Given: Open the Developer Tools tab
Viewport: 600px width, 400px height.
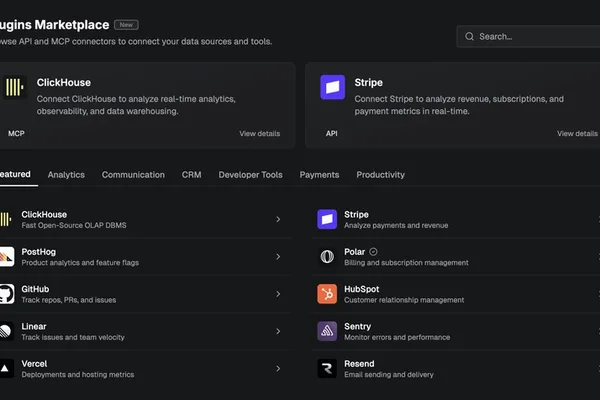Looking at the screenshot, I should tap(250, 175).
